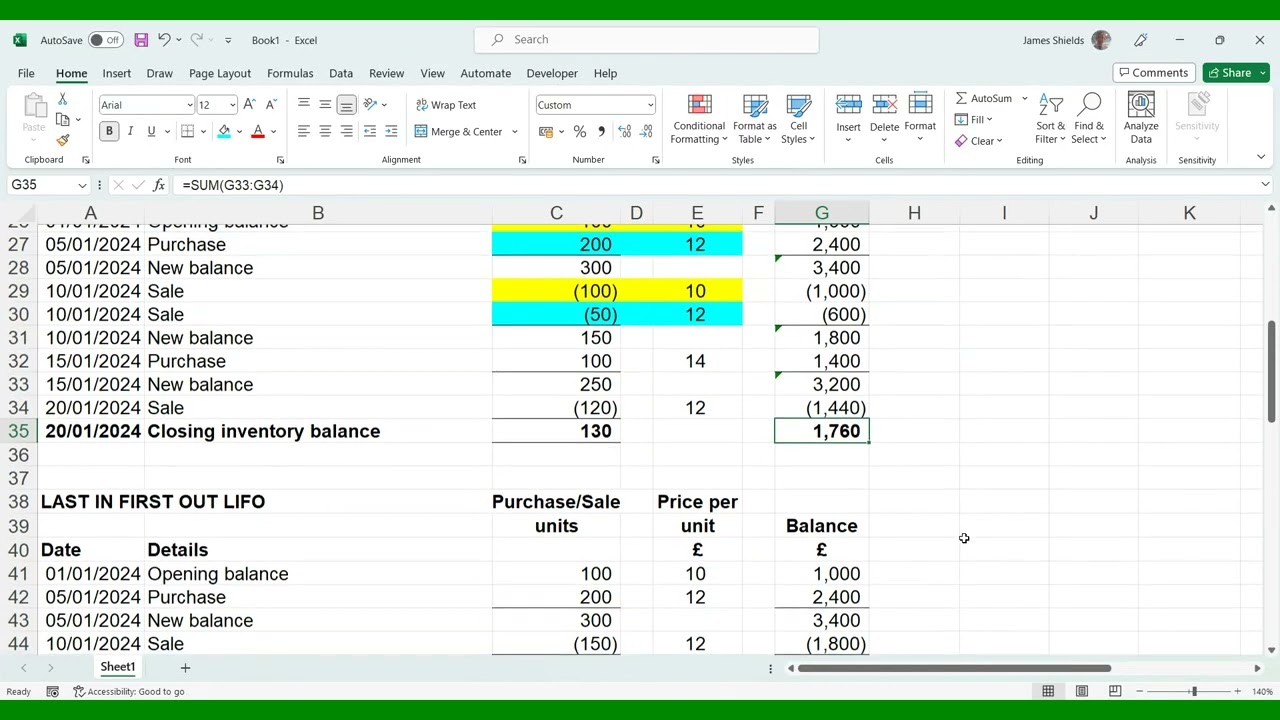Viewport: 1280px width, 720px height.
Task: Click the Insert Function fx icon
Action: (x=161, y=185)
